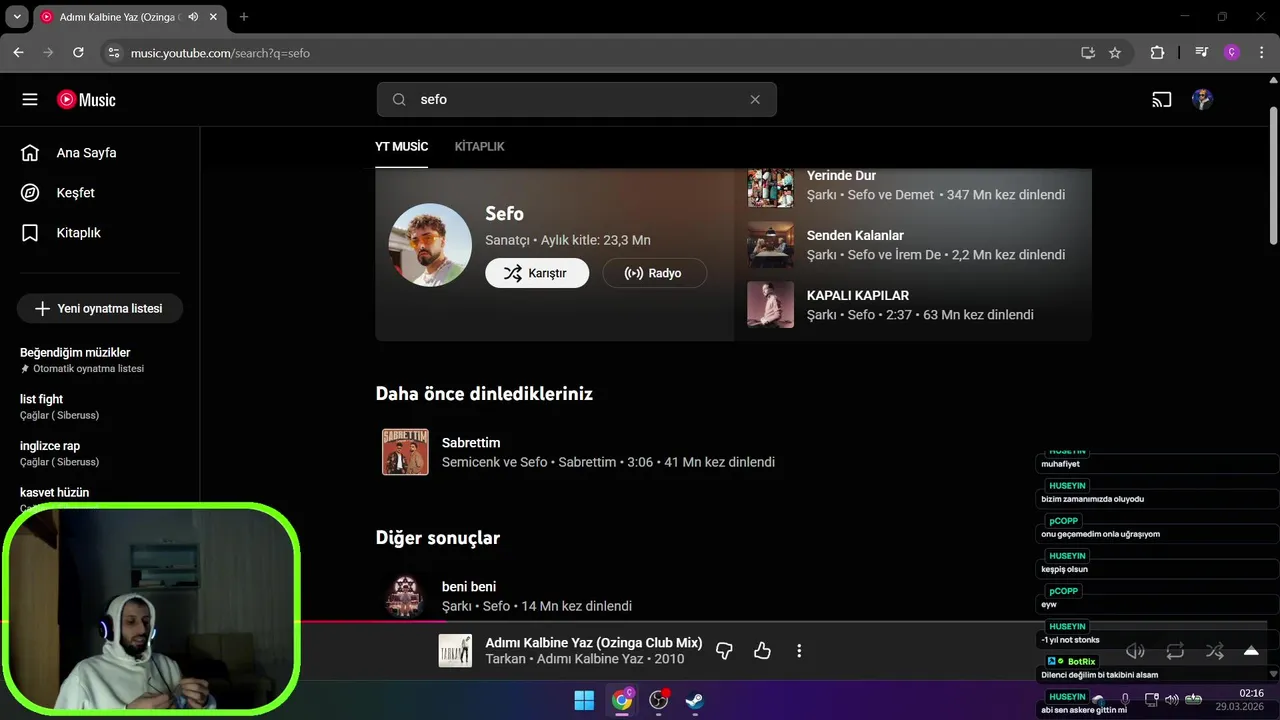Play KAPALI KAPILAR song thumbnail
The width and height of the screenshot is (1280, 720).
click(x=770, y=305)
